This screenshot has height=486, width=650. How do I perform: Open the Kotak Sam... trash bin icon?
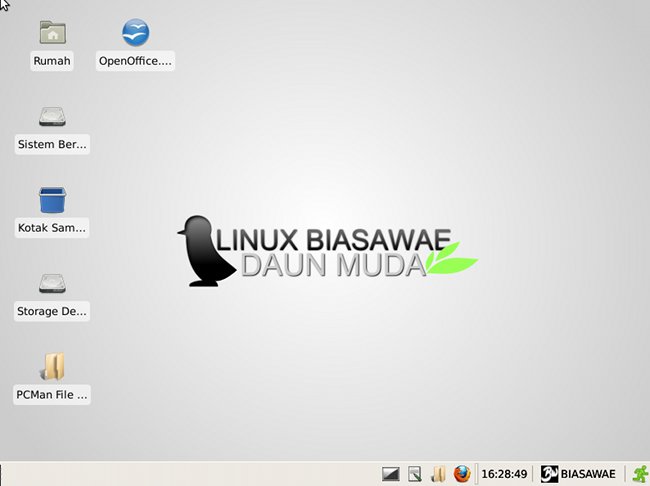[52, 200]
